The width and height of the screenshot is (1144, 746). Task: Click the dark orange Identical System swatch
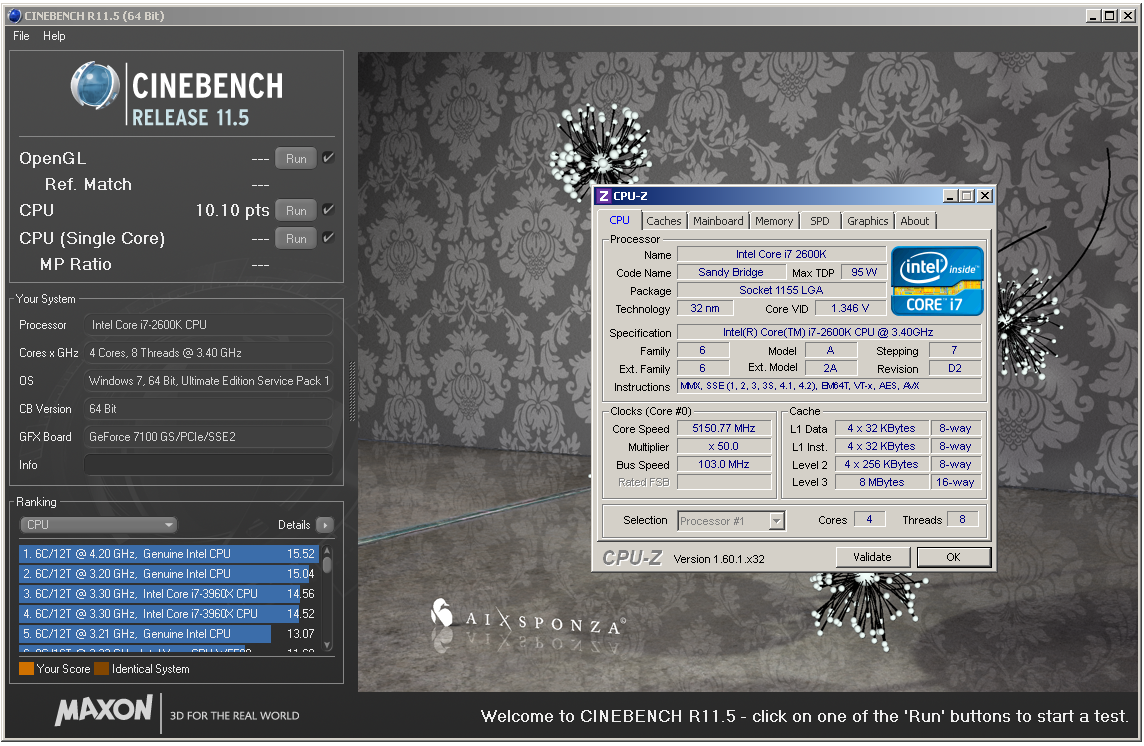tap(101, 669)
